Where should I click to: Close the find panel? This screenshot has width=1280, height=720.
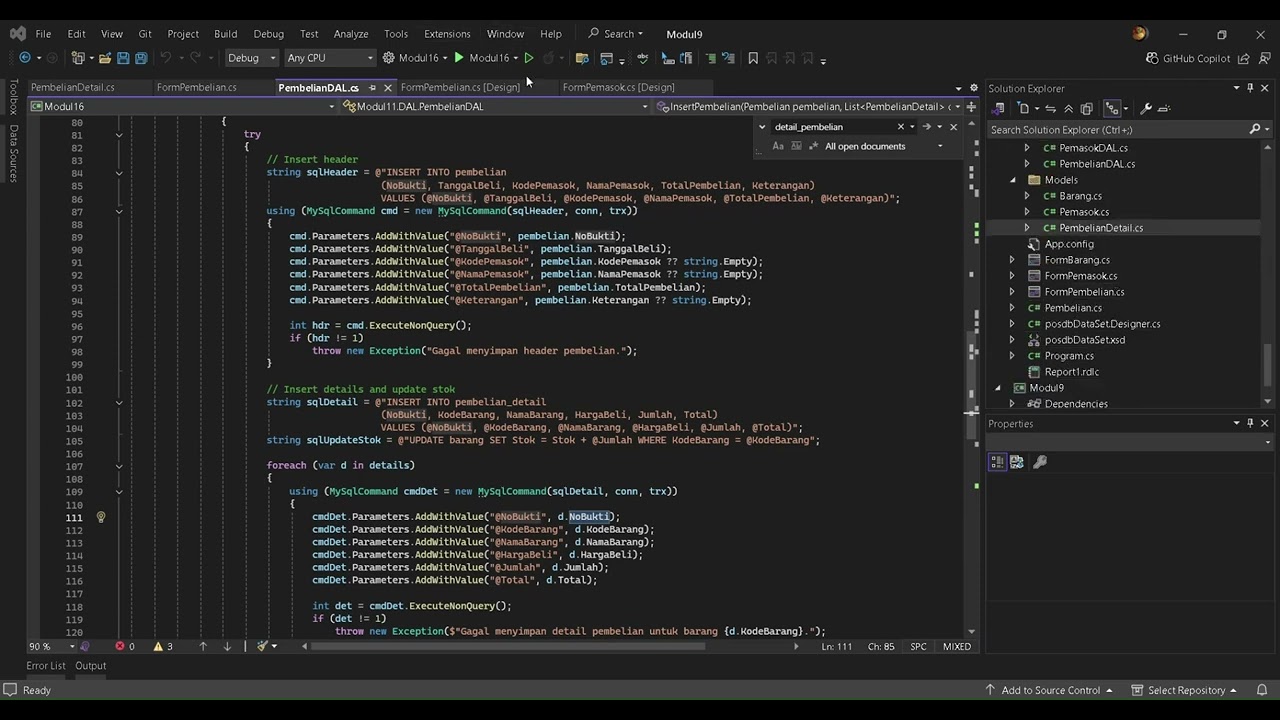[953, 127]
